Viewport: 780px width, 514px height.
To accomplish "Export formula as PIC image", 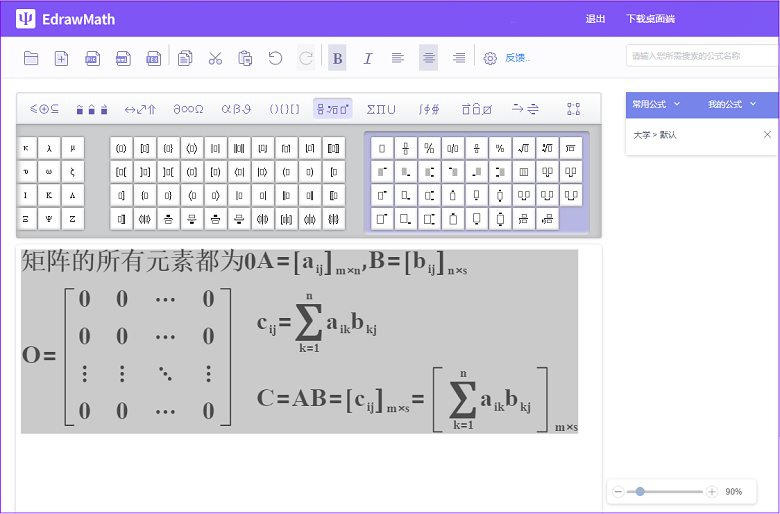I will pos(92,58).
